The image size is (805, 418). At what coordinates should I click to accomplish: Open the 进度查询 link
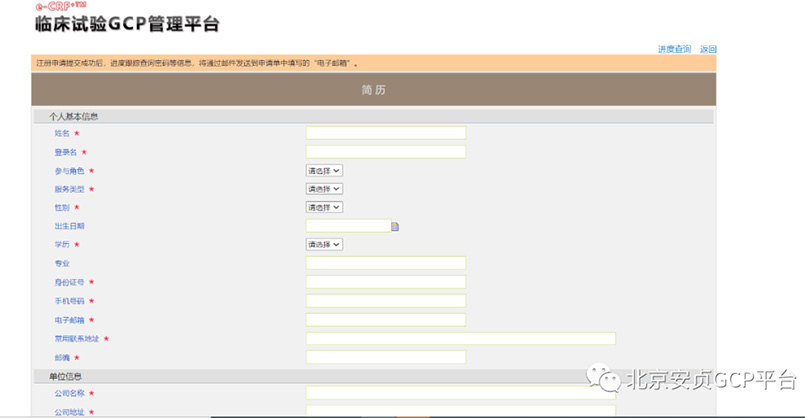pyautogui.click(x=675, y=49)
